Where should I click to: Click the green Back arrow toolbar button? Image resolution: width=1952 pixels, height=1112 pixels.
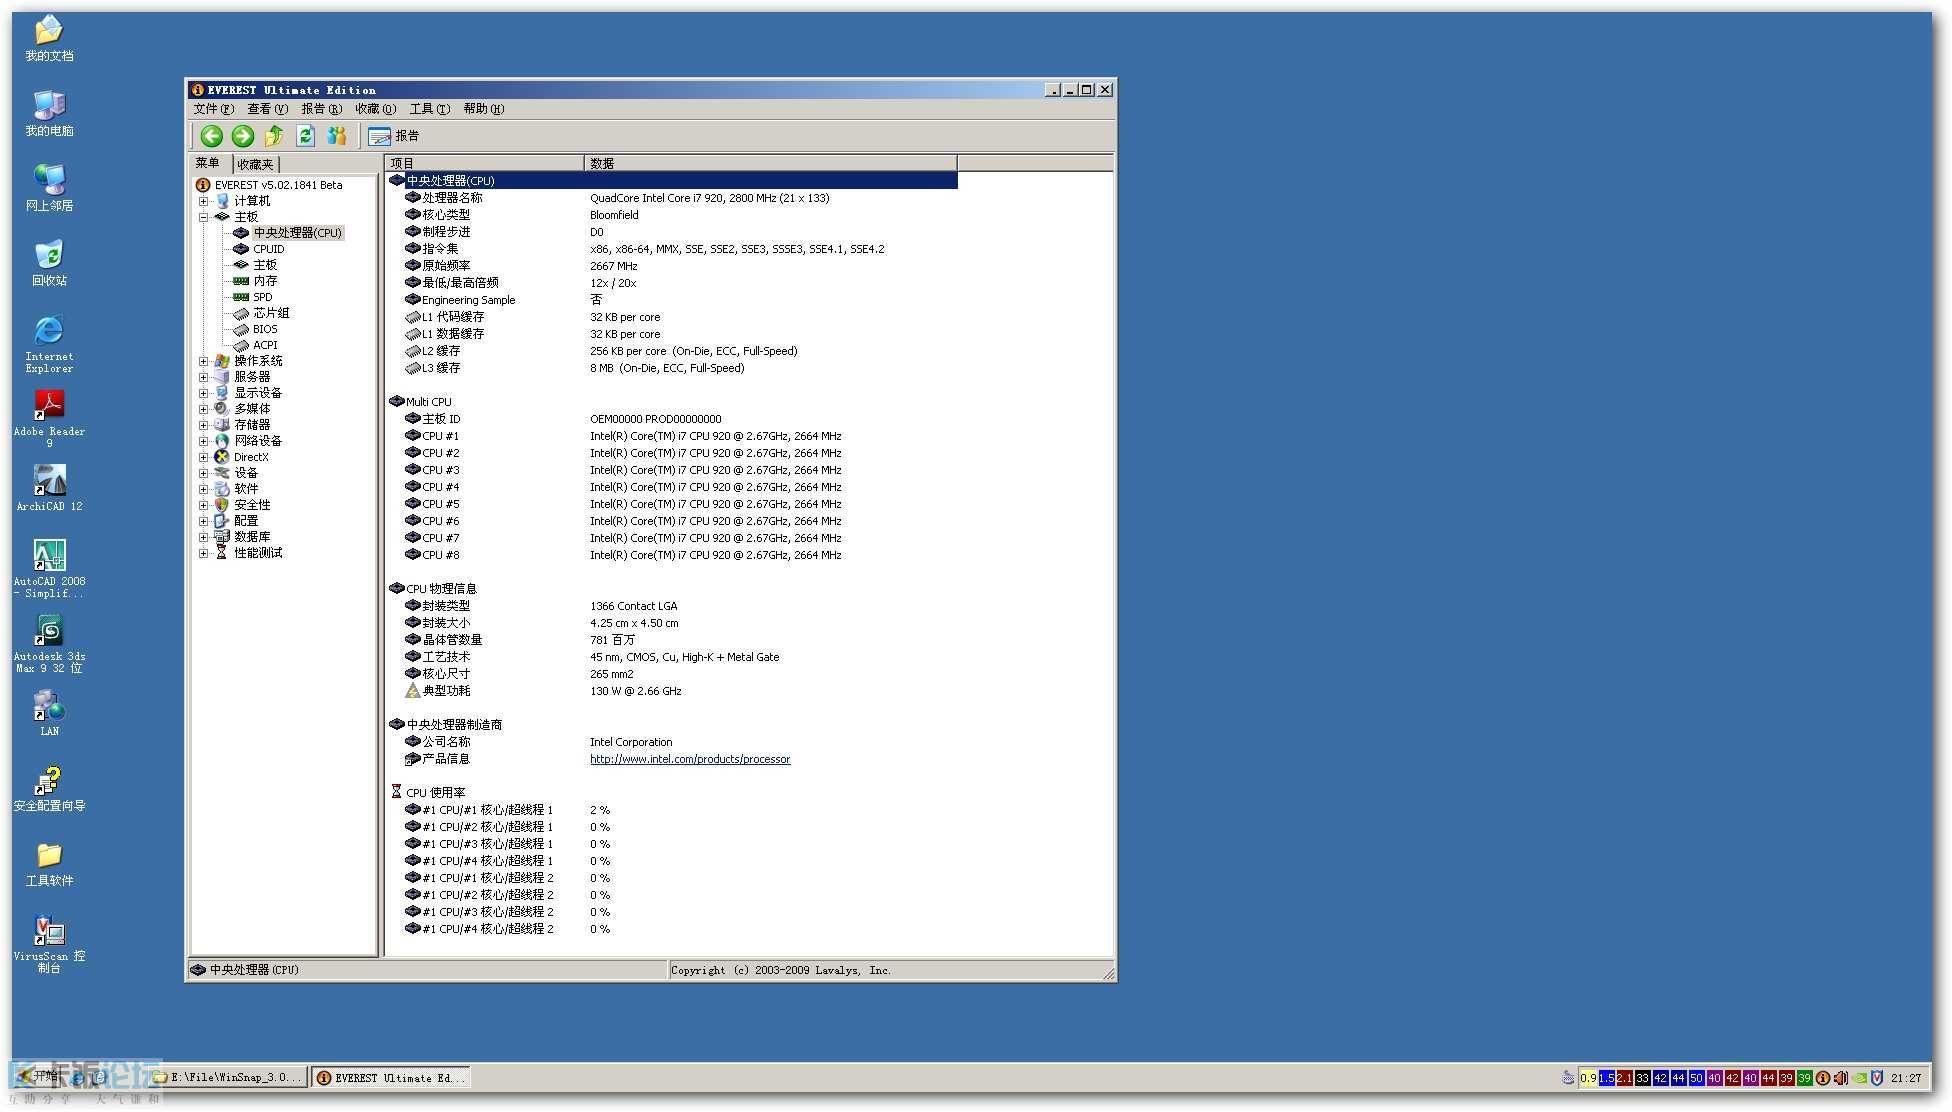(x=211, y=136)
